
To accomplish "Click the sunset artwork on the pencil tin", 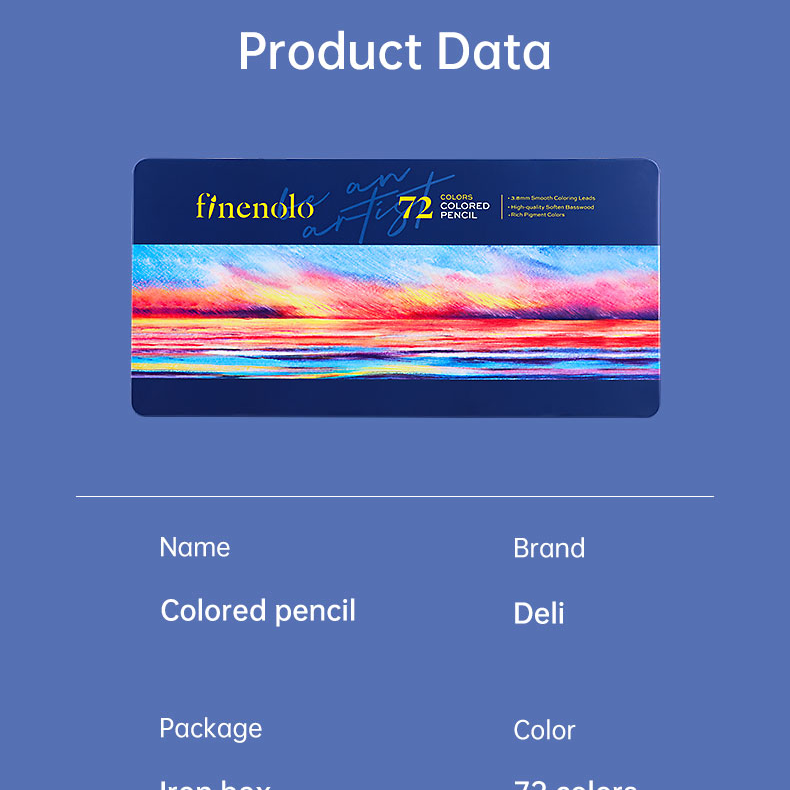I will click(395, 310).
